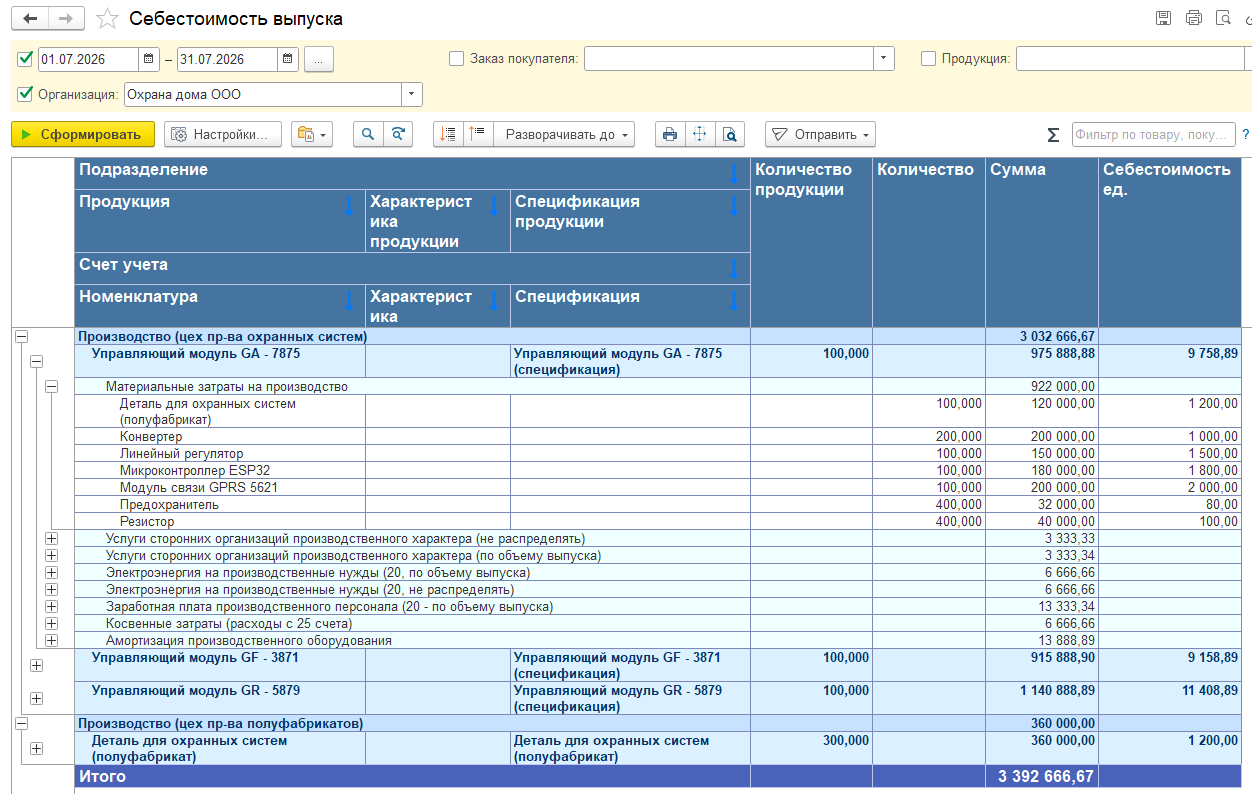Viewport: 1252px width, 794px height.
Task: Open calendar picker for start date 01.07.2026
Action: pyautogui.click(x=148, y=59)
